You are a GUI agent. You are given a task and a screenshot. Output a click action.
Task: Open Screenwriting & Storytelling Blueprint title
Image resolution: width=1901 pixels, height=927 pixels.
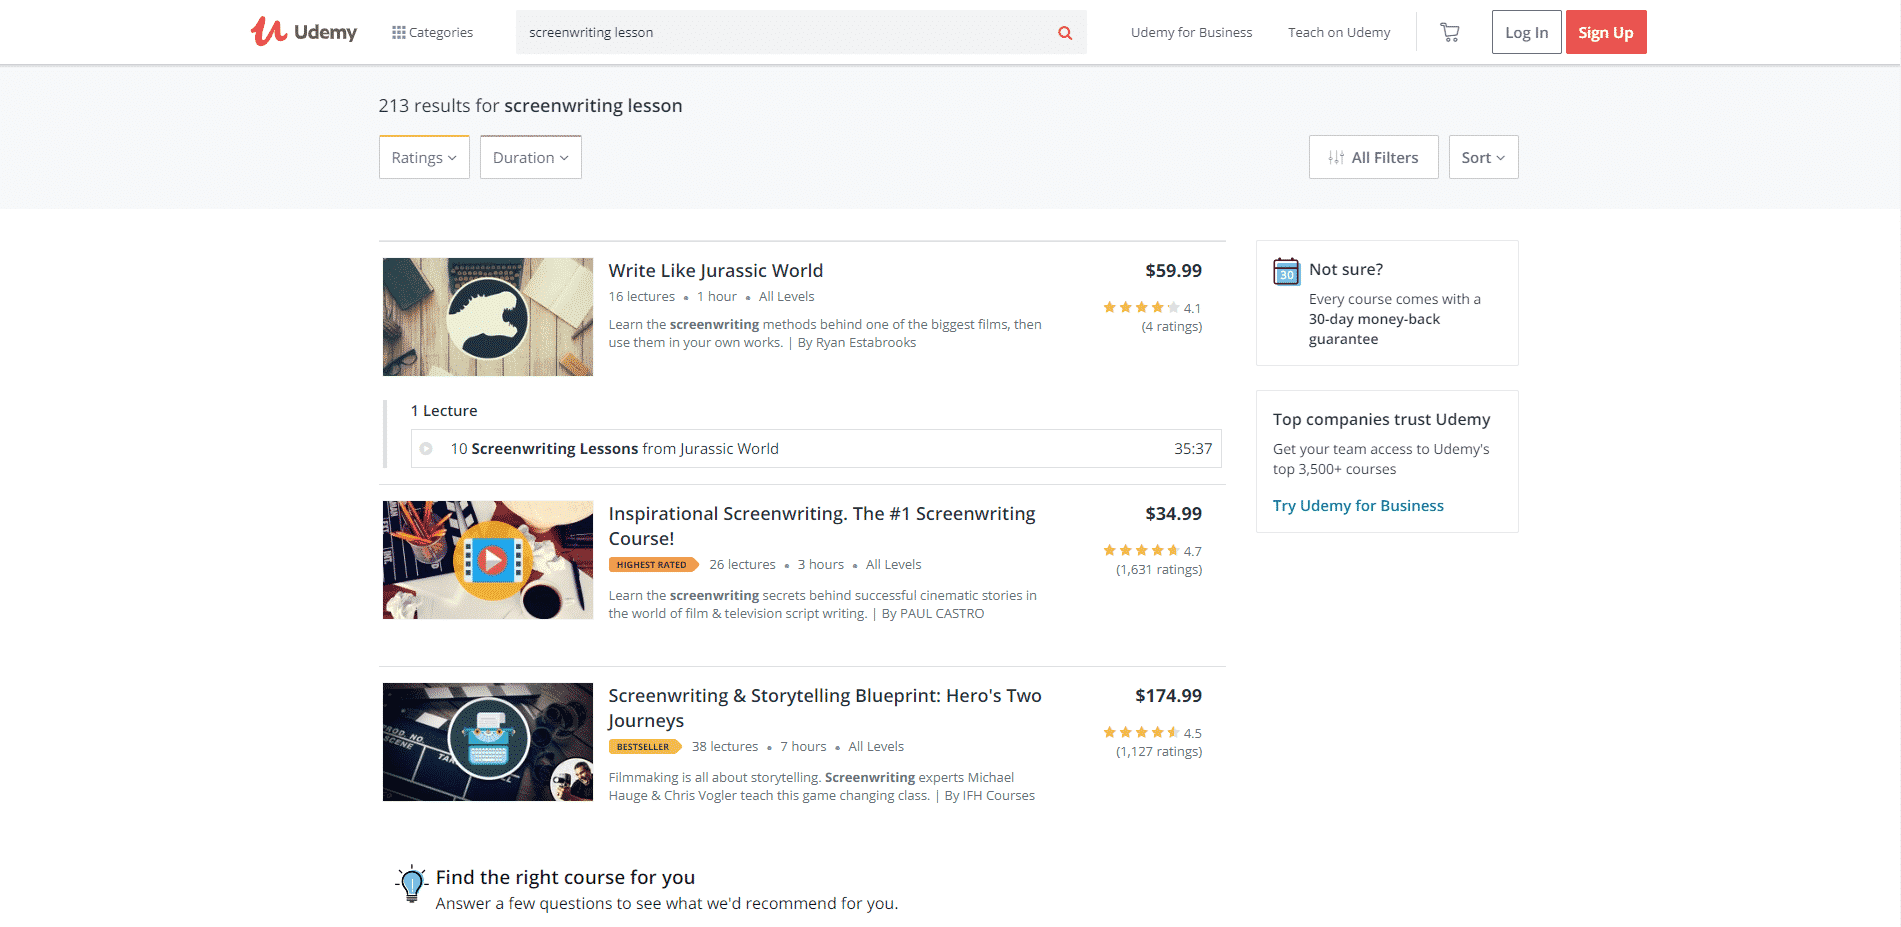coord(825,708)
